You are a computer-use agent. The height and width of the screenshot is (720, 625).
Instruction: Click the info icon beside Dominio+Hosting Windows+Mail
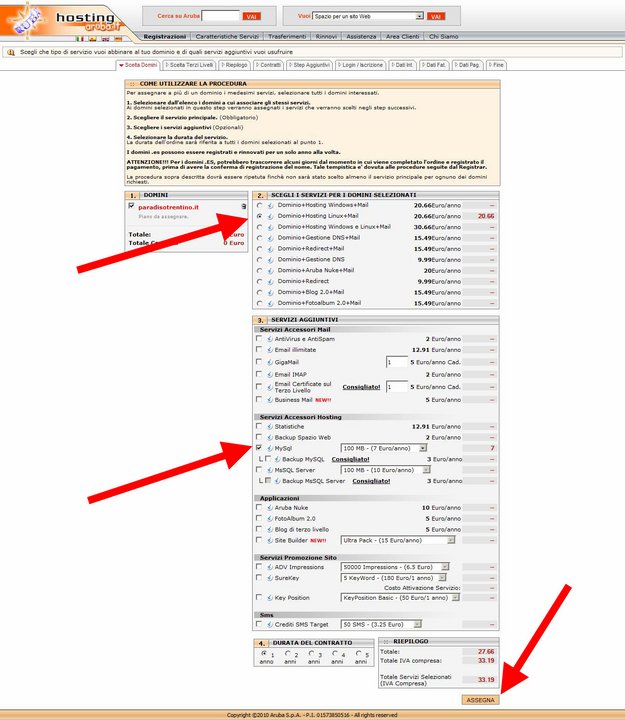click(x=270, y=205)
